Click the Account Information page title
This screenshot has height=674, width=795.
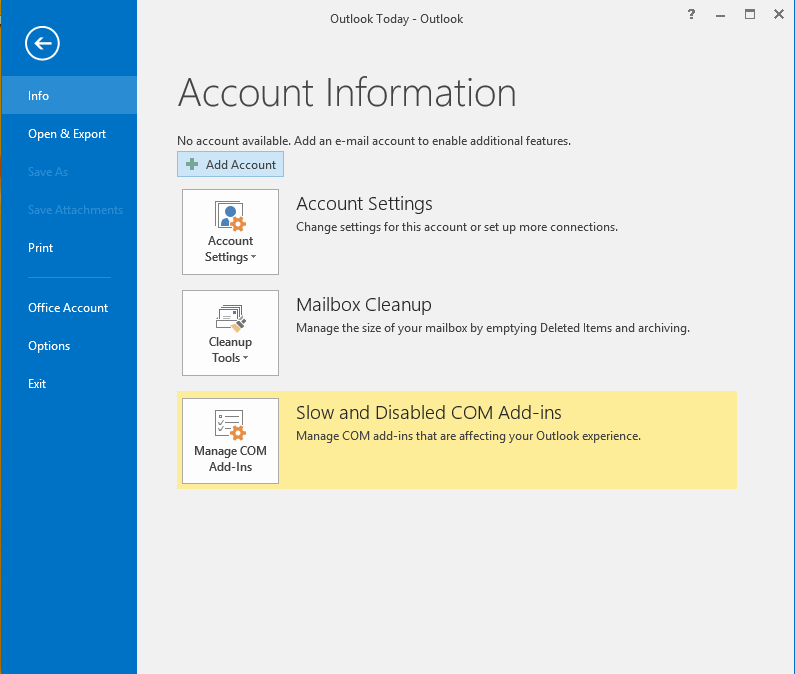(347, 93)
